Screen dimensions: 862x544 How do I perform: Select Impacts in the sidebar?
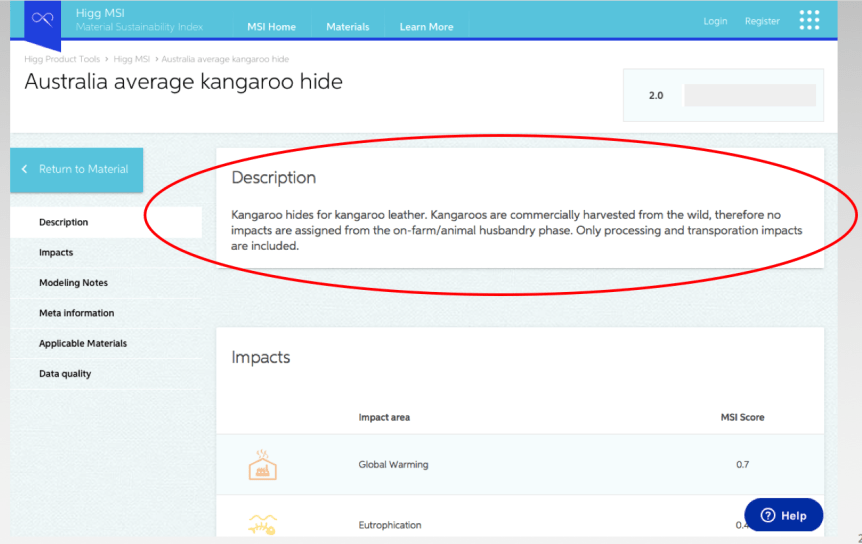tap(56, 253)
